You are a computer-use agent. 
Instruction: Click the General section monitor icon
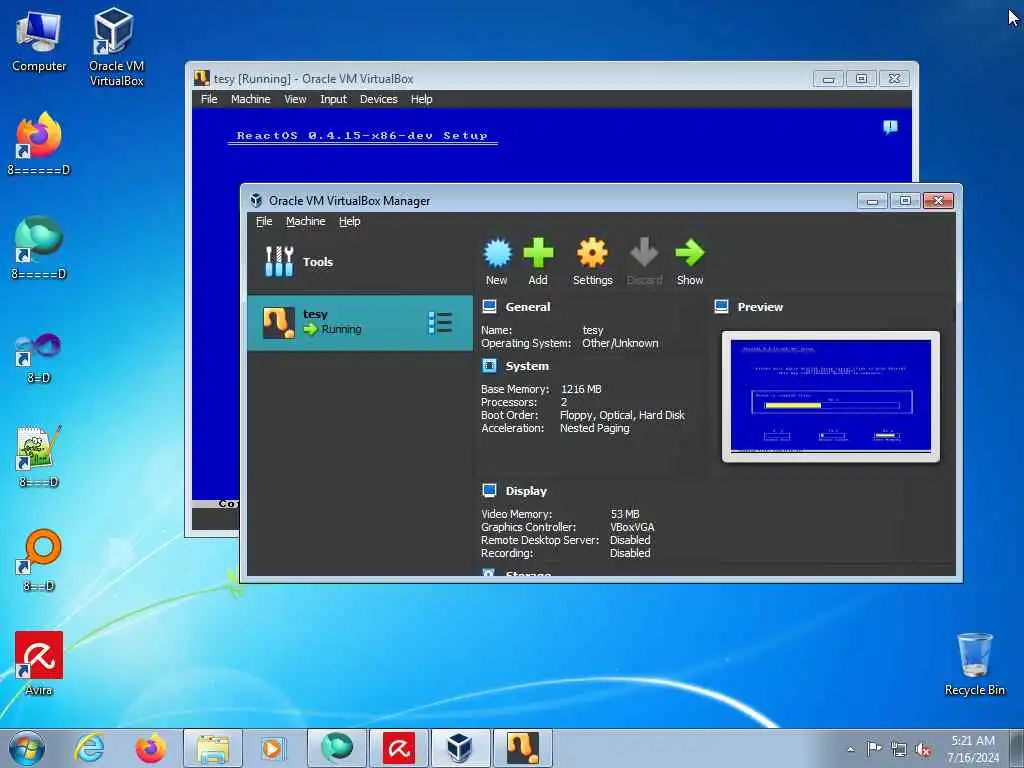[x=489, y=306]
